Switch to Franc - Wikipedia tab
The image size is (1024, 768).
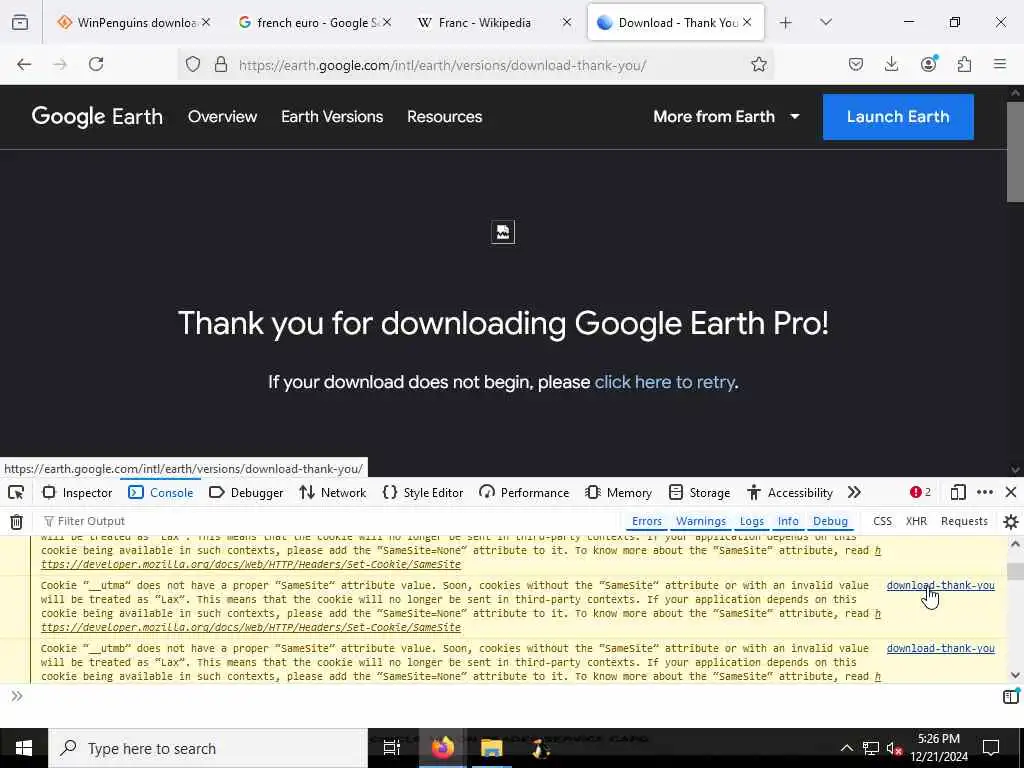click(x=485, y=23)
